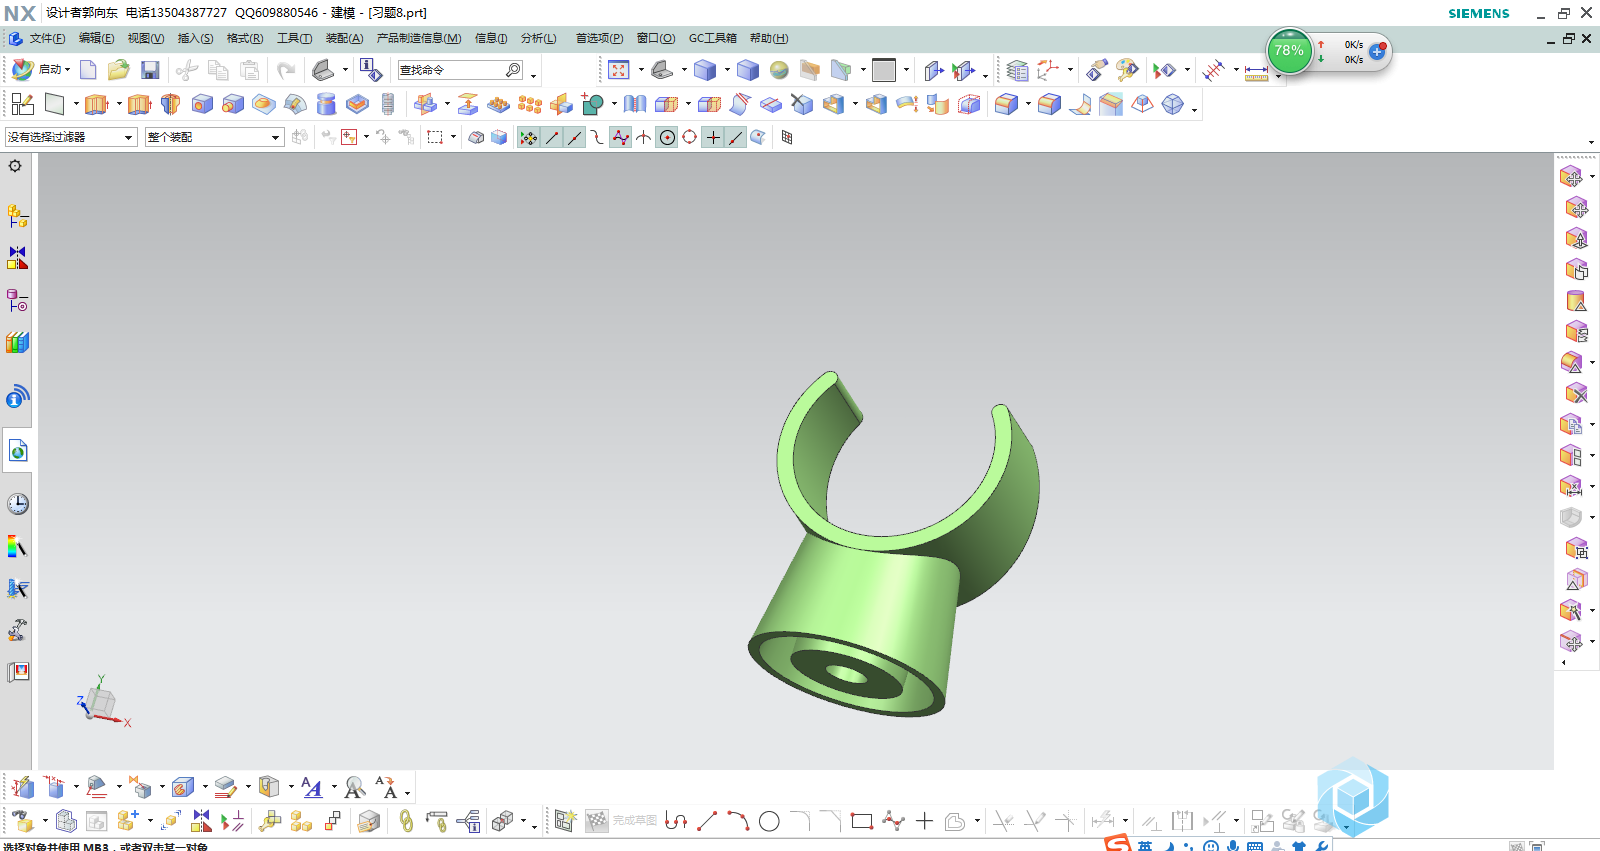Open the History clock sidebar icon
The width and height of the screenshot is (1600, 851).
coord(17,504)
